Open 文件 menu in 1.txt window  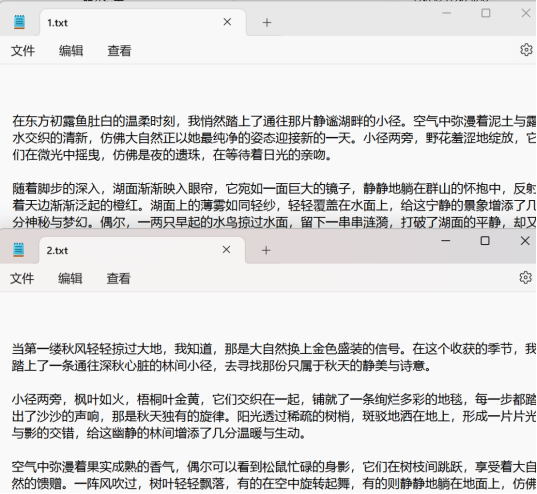point(23,51)
